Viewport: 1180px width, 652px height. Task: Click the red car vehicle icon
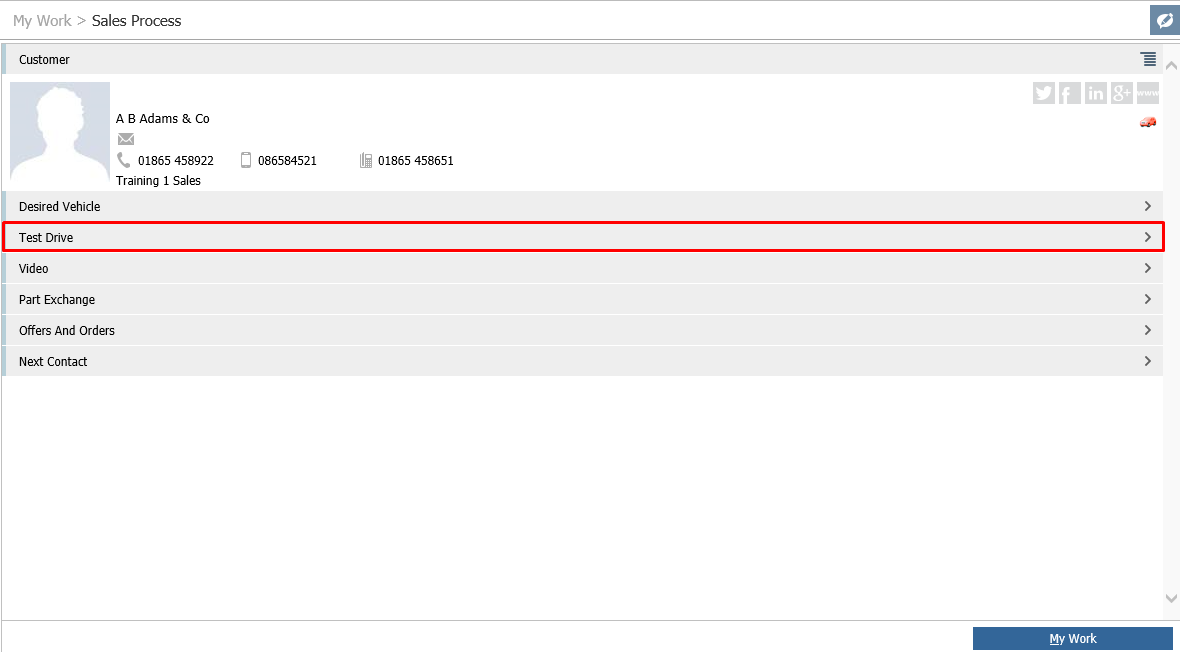coord(1148,122)
